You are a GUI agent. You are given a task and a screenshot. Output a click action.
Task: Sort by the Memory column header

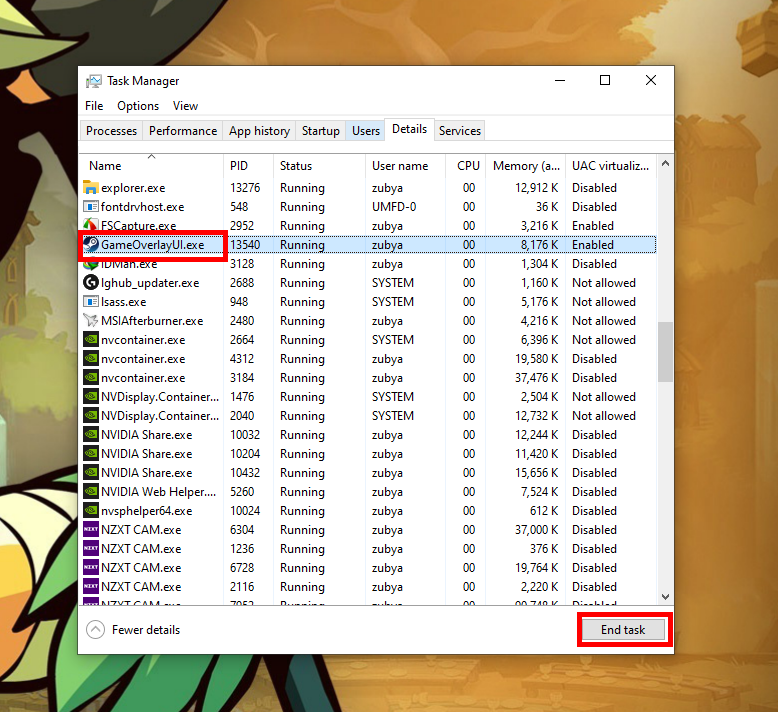(x=525, y=165)
